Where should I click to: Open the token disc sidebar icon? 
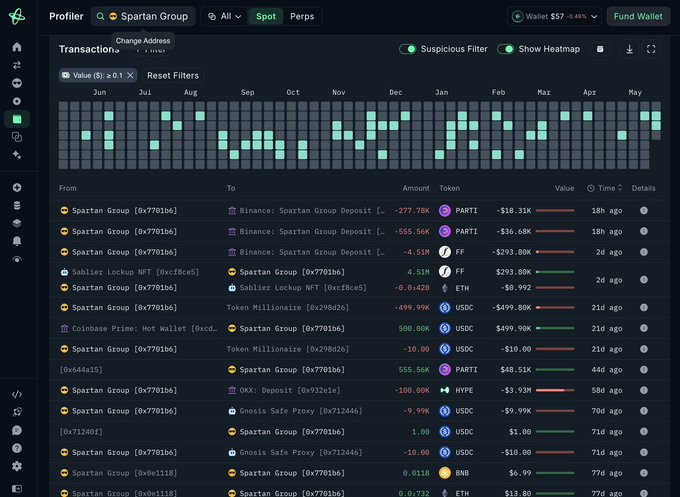pos(17,101)
